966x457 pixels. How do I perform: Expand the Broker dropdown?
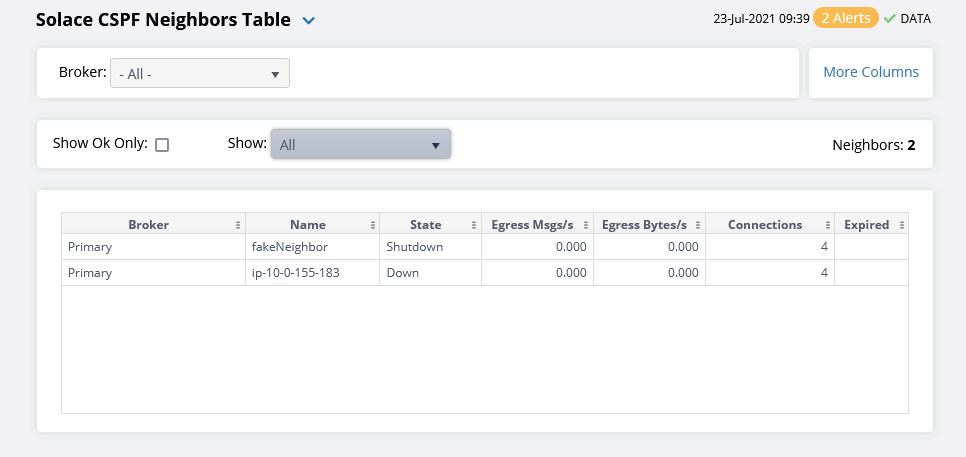pos(199,74)
